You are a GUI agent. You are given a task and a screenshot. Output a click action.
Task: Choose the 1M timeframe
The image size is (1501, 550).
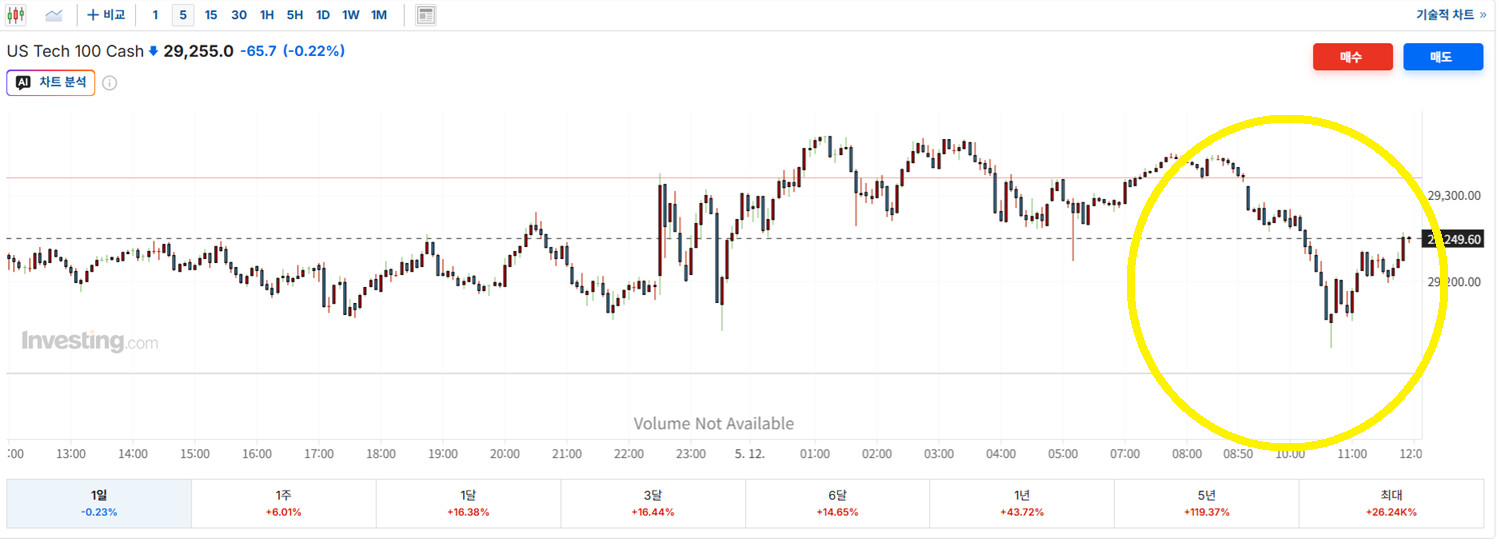click(379, 15)
